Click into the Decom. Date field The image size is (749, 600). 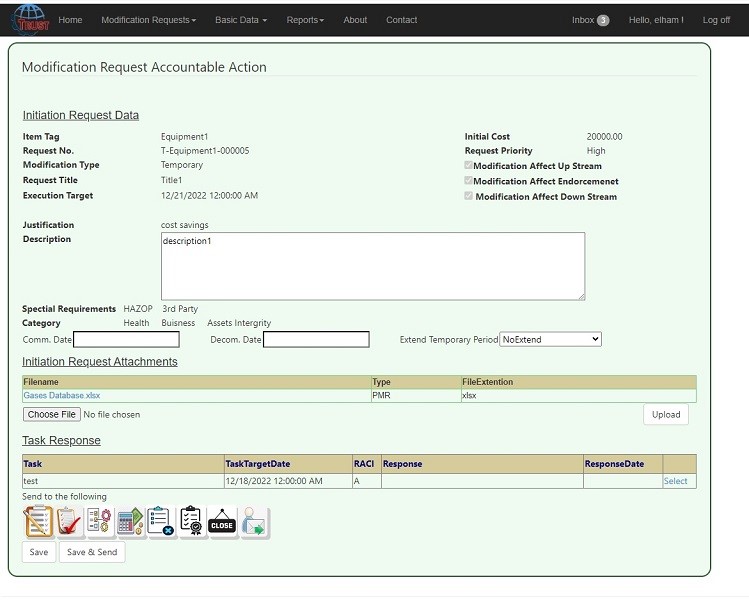(316, 339)
